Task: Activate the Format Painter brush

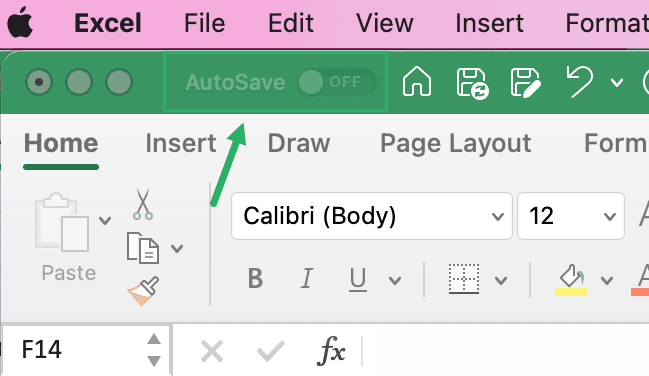Action: 143,290
